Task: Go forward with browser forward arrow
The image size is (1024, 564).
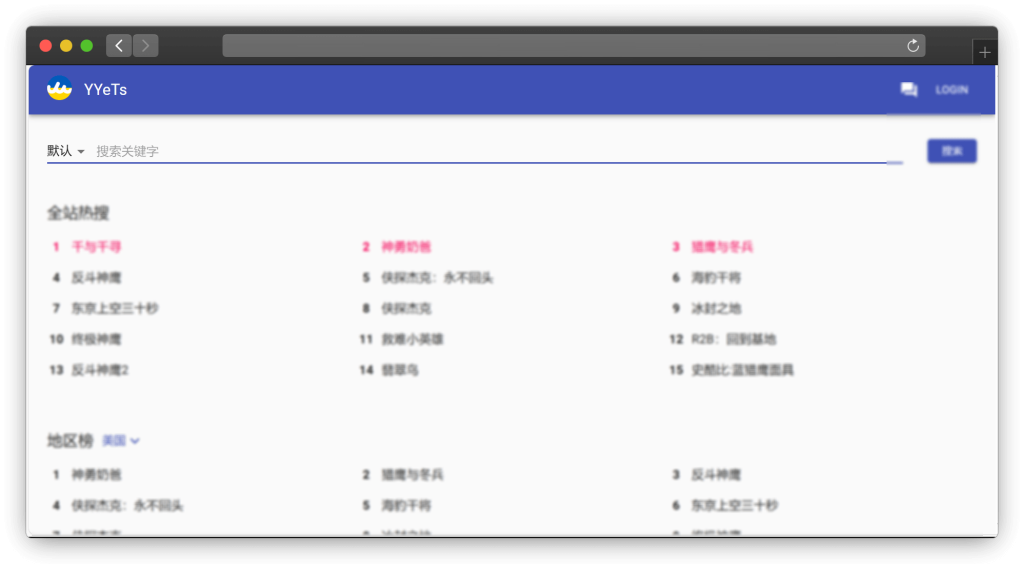Action: click(x=146, y=46)
